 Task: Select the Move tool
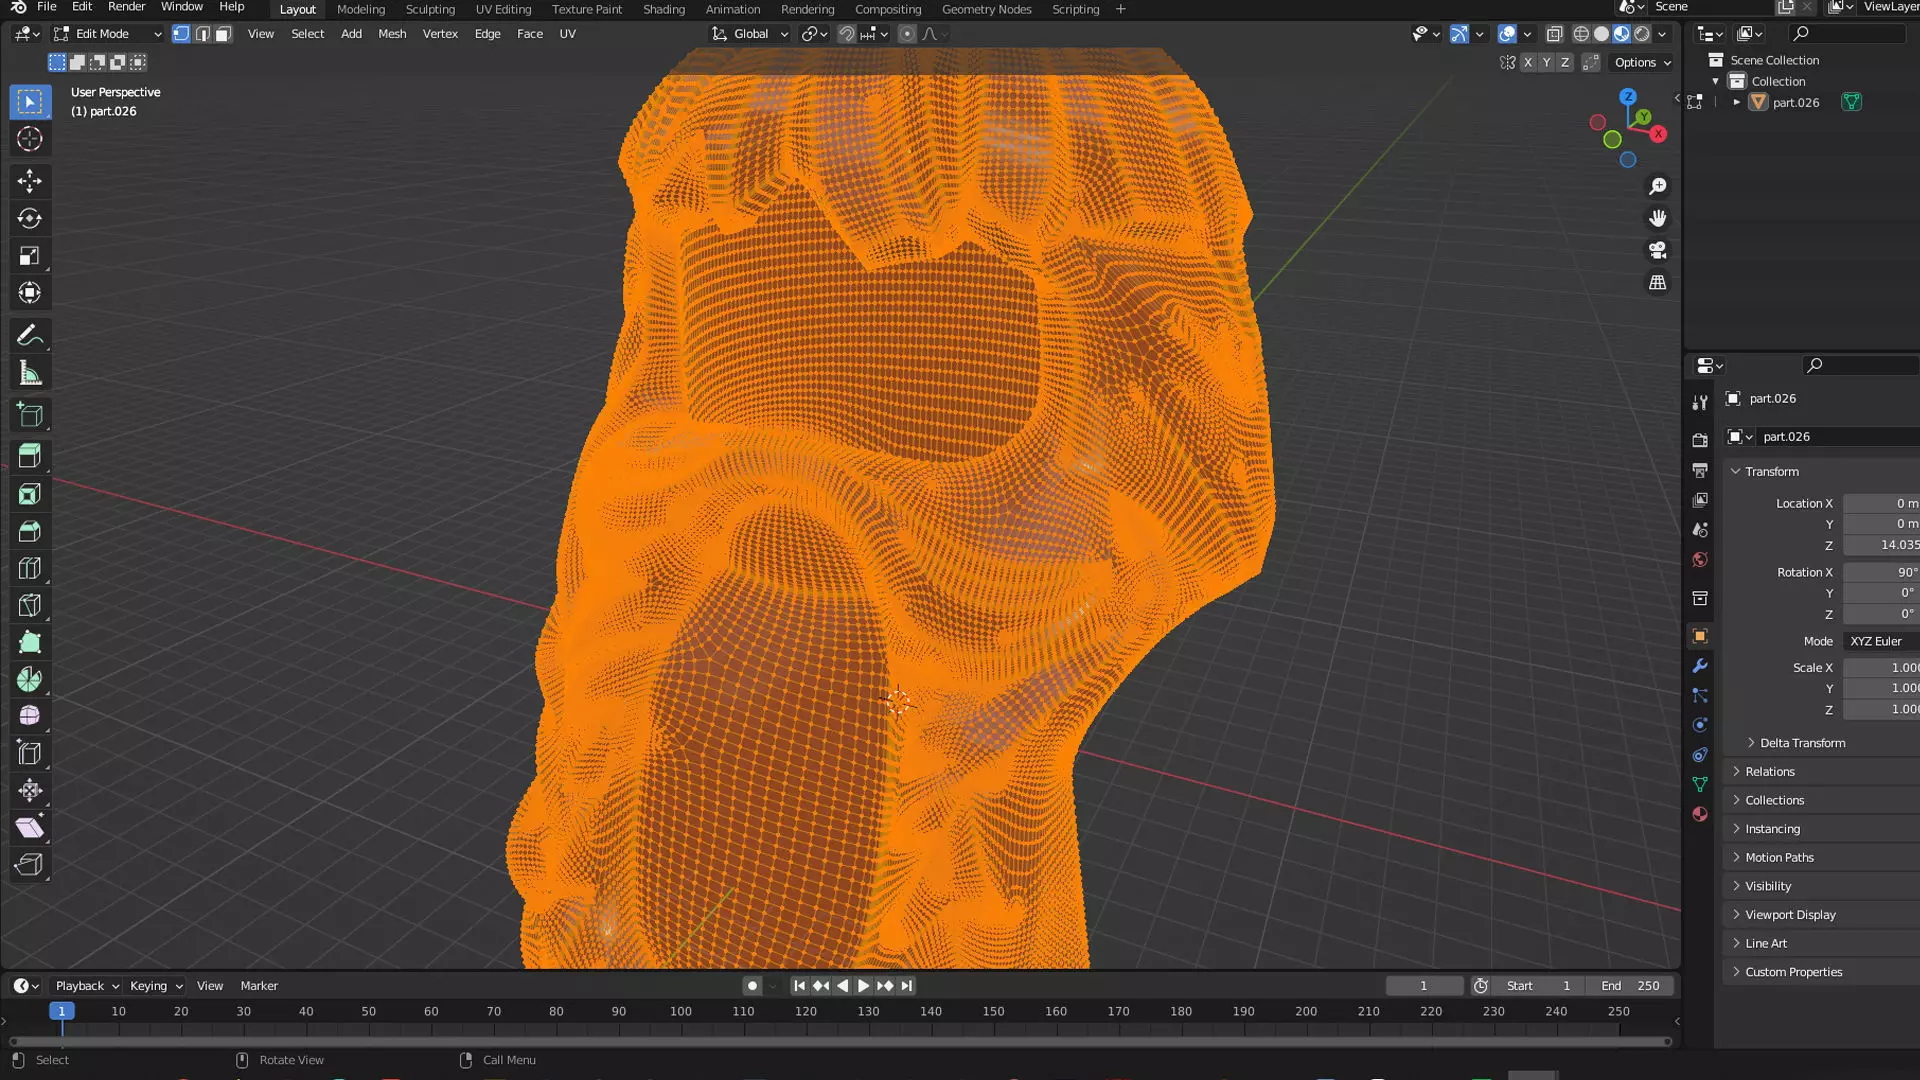click(29, 181)
